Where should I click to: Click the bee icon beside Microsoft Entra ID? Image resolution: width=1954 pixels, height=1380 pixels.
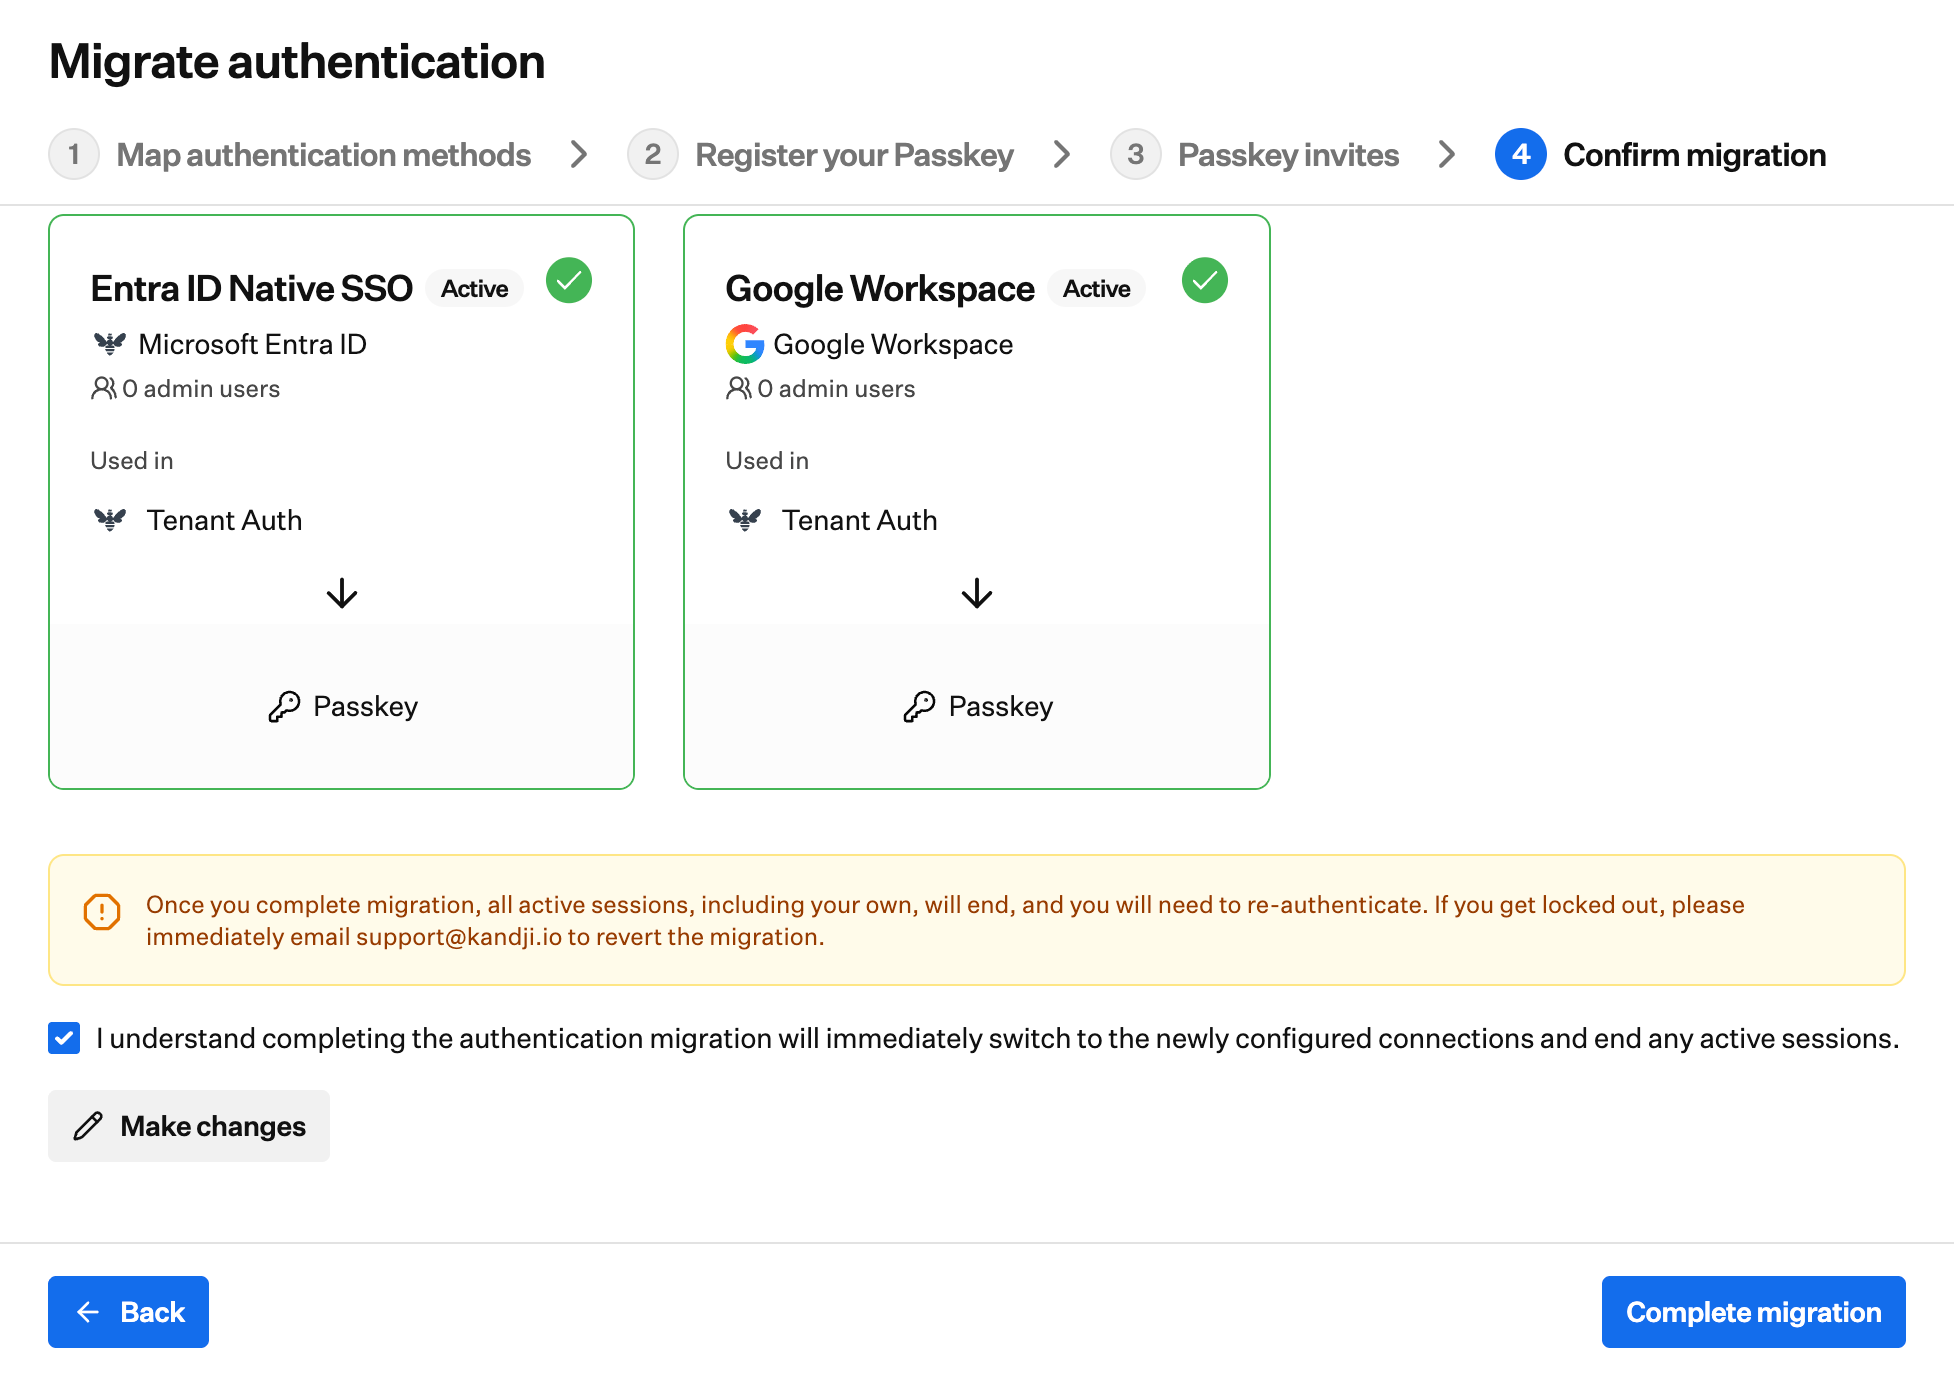click(x=110, y=344)
